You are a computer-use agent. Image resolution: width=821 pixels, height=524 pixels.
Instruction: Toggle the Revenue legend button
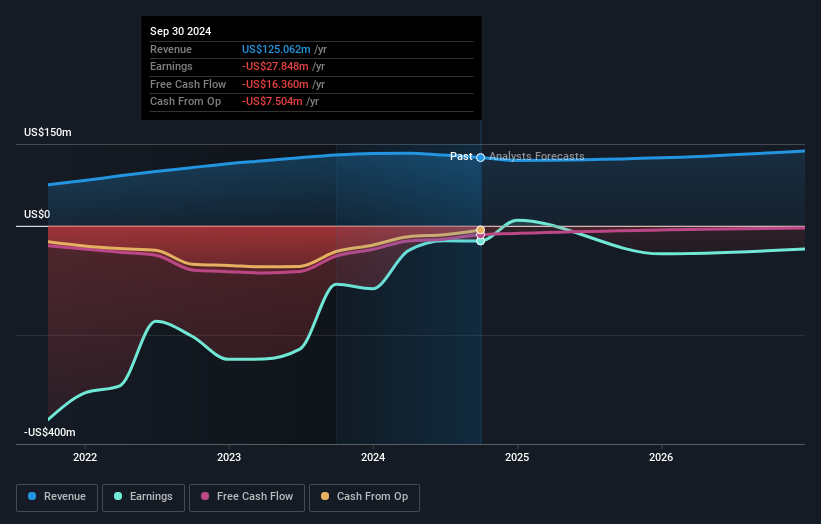pos(57,497)
